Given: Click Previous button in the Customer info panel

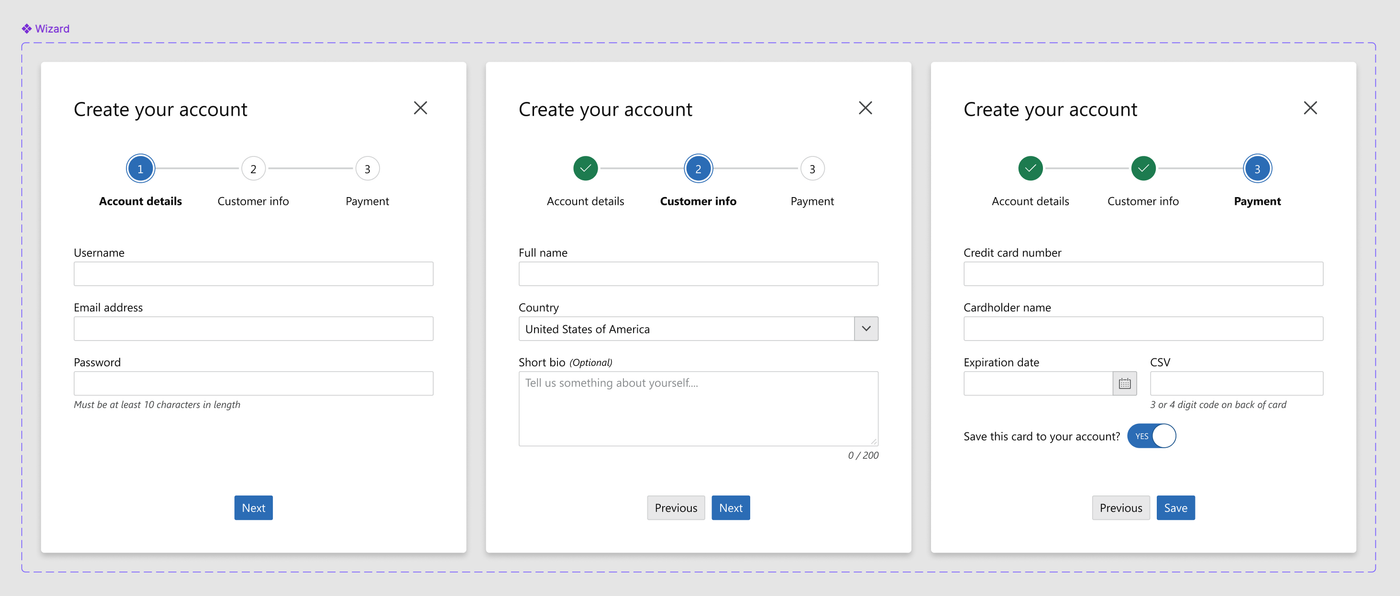Looking at the screenshot, I should pos(676,508).
